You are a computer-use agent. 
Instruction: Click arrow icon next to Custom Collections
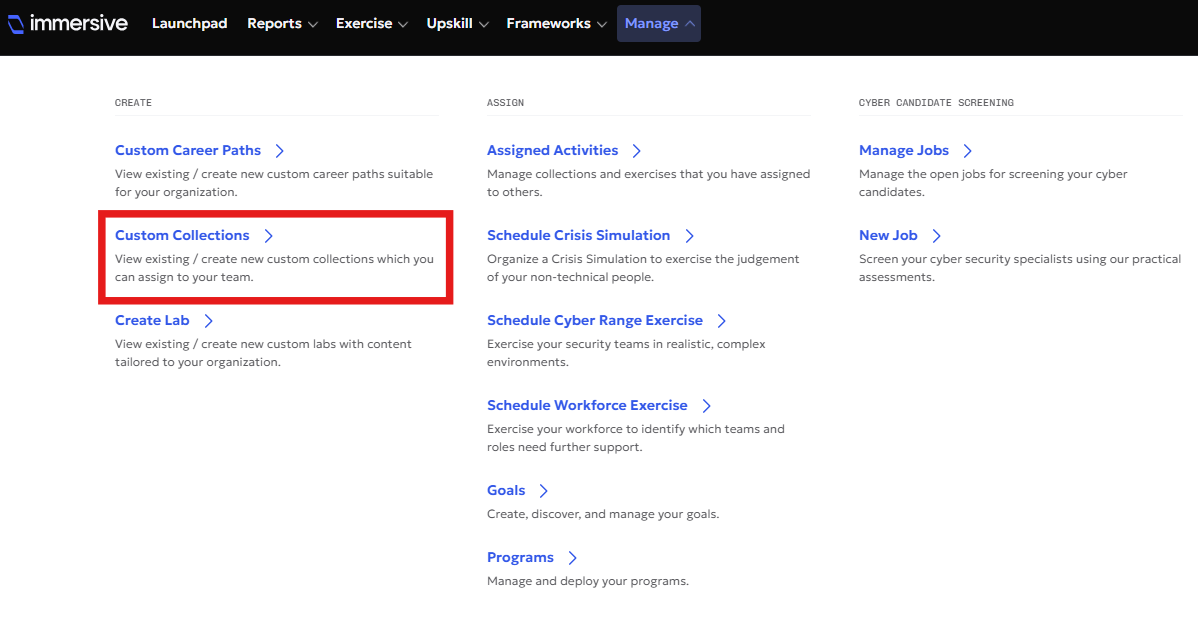(268, 236)
